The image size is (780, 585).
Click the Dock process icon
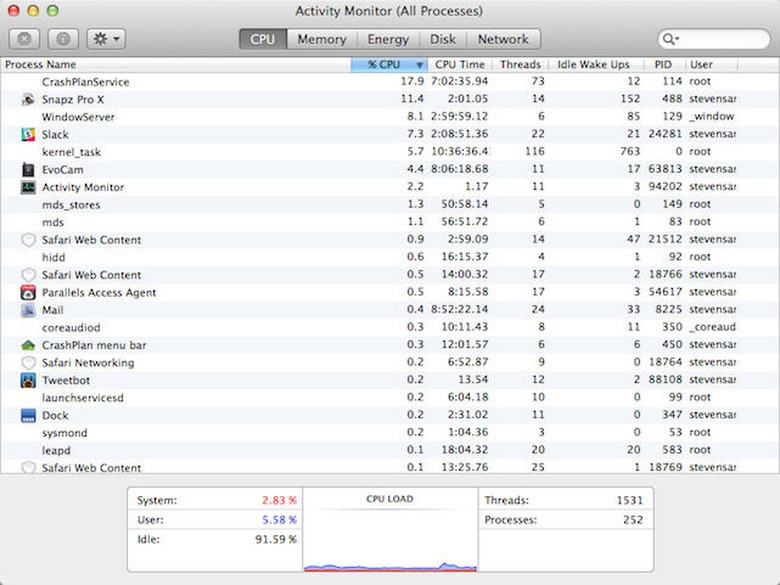pos(28,415)
